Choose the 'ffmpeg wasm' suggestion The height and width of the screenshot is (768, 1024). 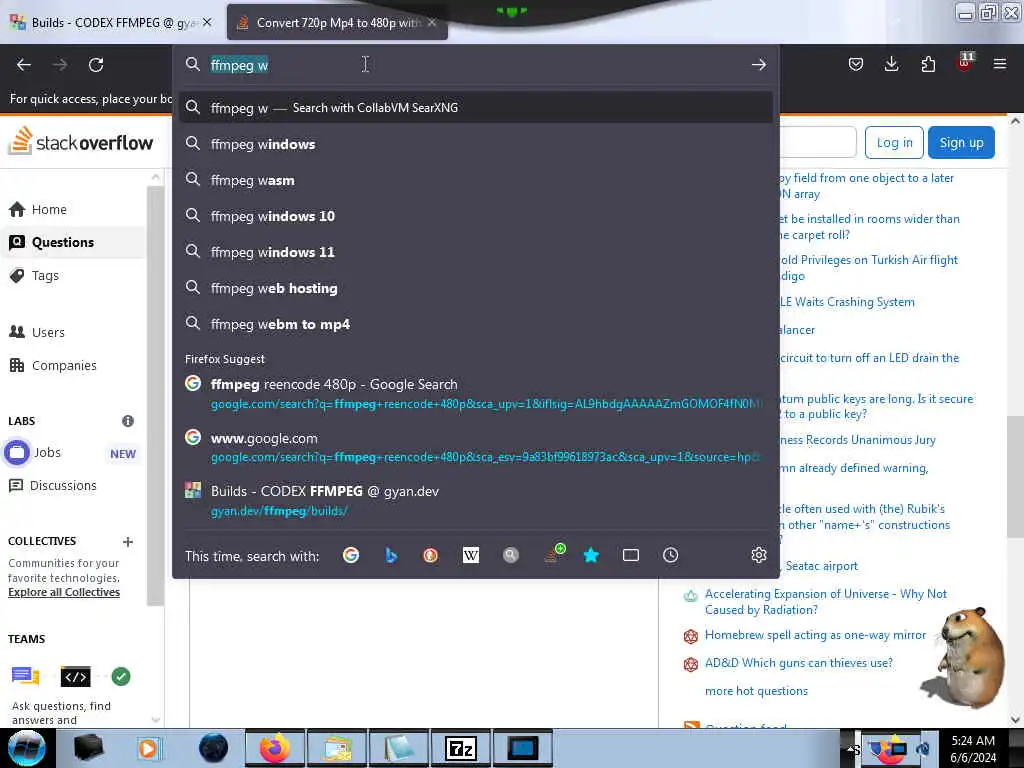click(475, 180)
